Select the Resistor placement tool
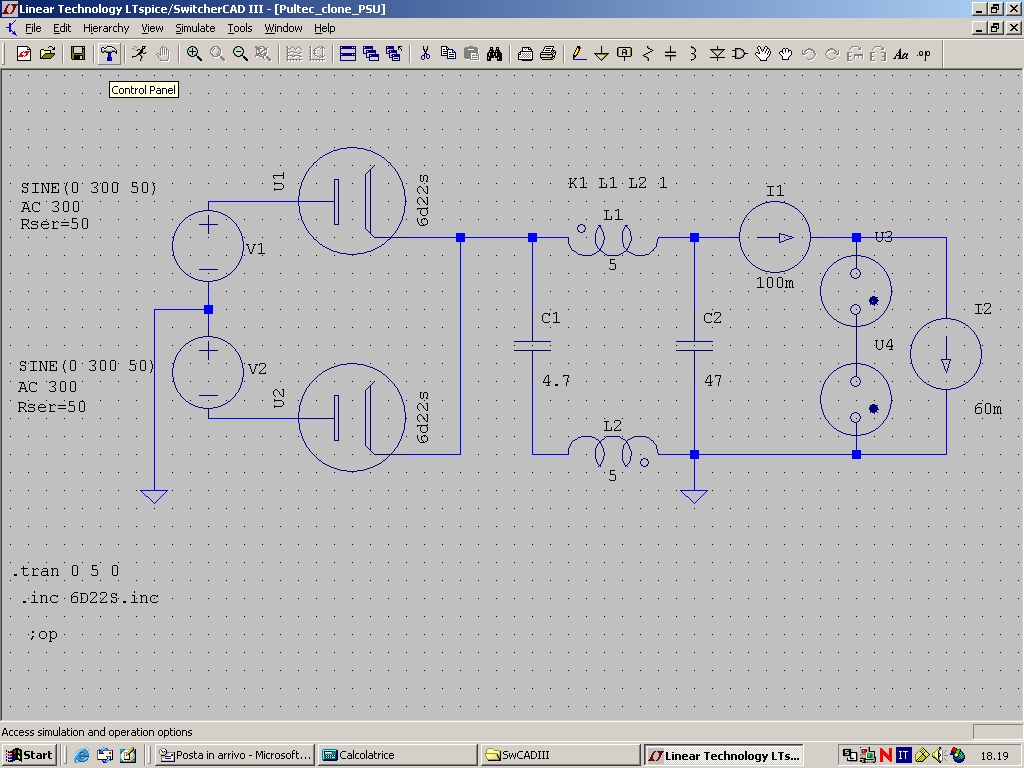 [x=648, y=54]
